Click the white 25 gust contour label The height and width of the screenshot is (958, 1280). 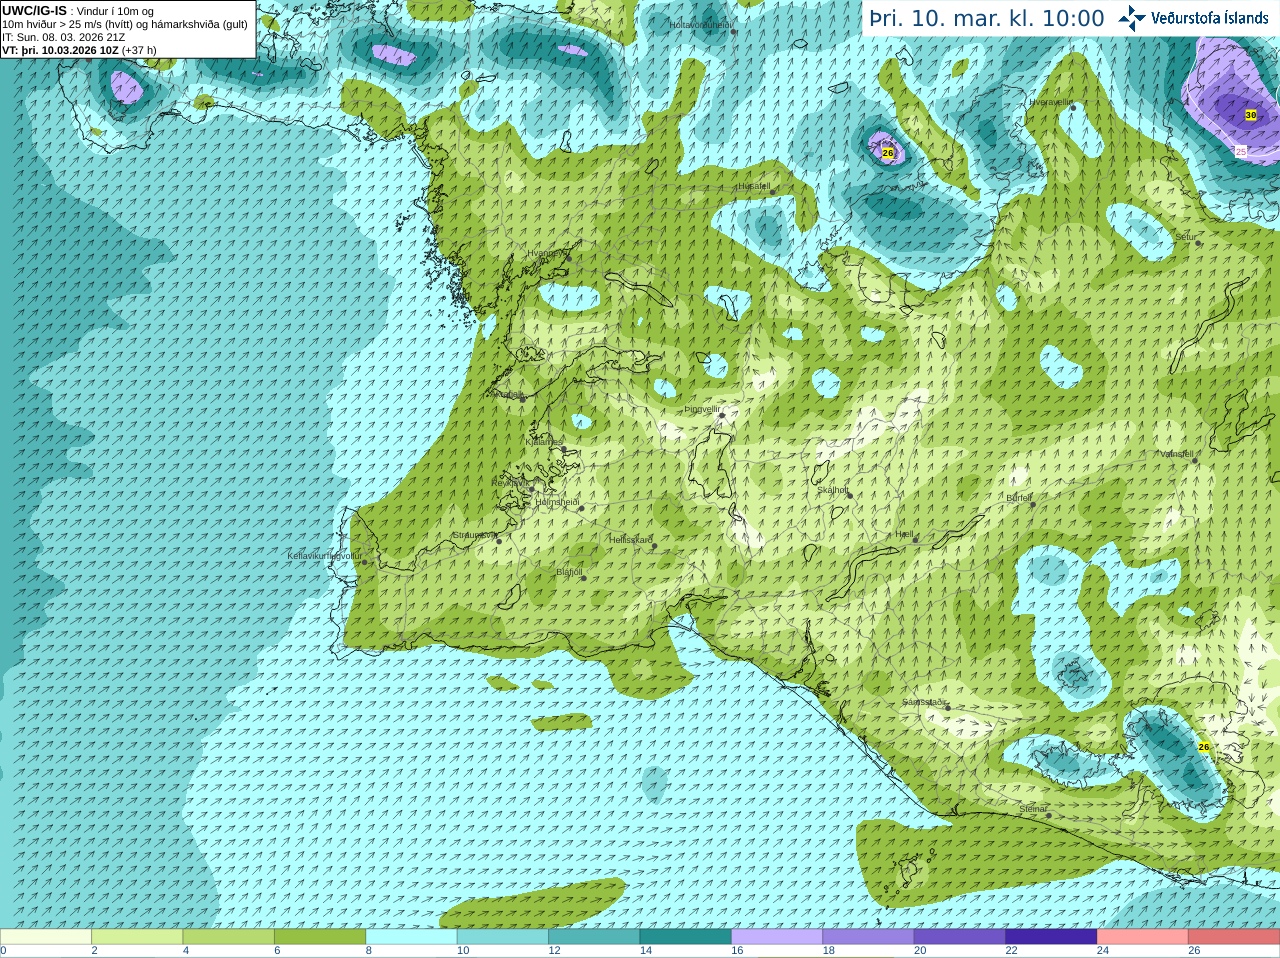pyautogui.click(x=1241, y=151)
